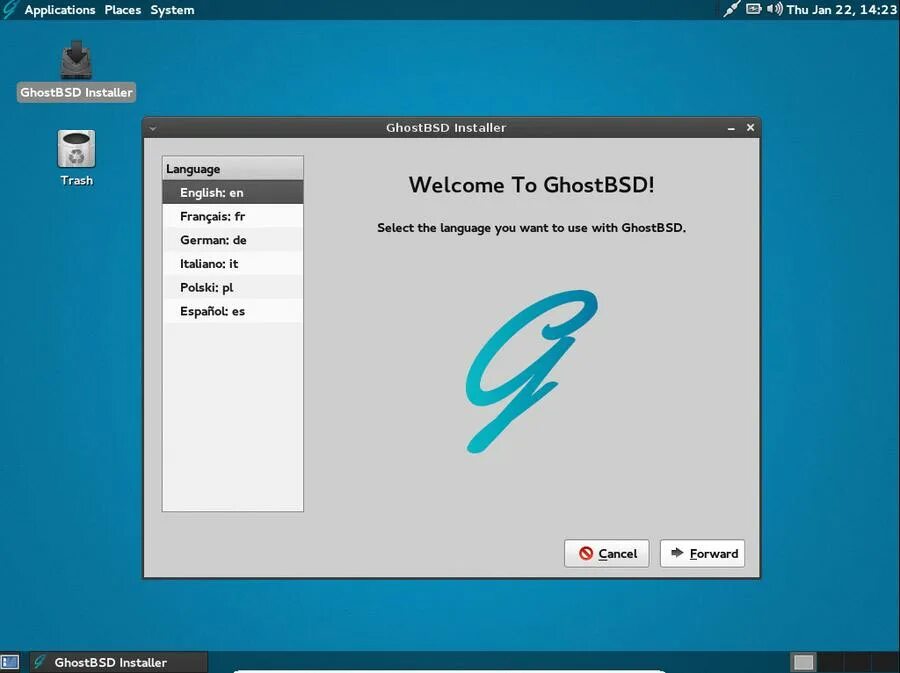
Task: Open the System menu
Action: coord(172,10)
